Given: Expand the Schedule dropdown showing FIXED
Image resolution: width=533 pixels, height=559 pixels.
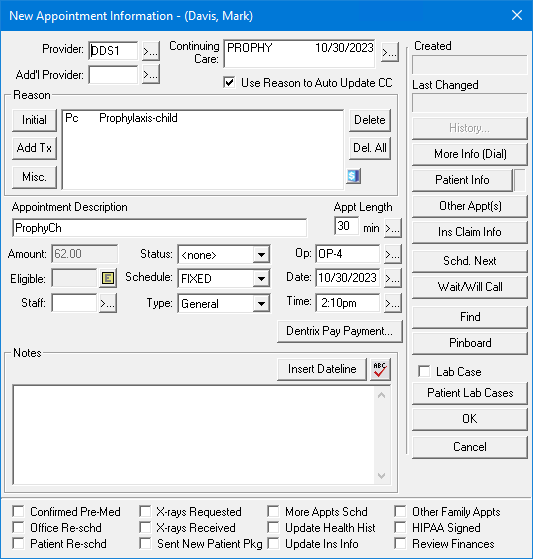Looking at the screenshot, I should click(261, 278).
